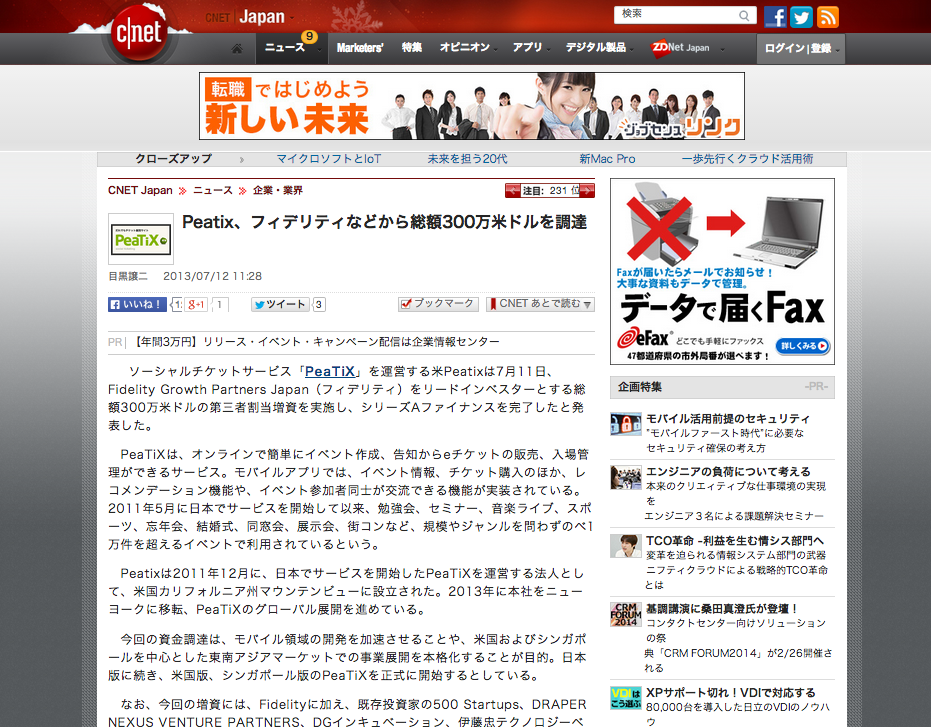Go to home via house icon
Image resolution: width=931 pixels, height=727 pixels.
pos(237,48)
